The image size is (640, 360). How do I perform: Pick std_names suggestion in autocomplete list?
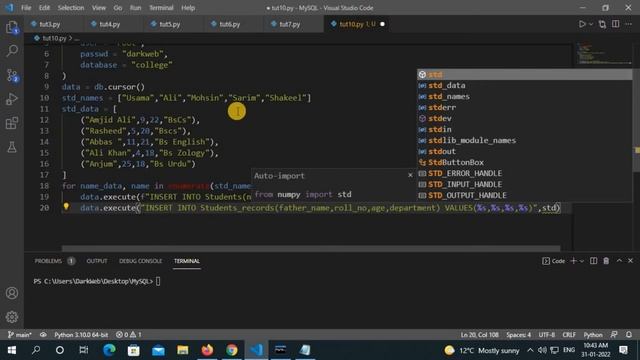point(524,97)
